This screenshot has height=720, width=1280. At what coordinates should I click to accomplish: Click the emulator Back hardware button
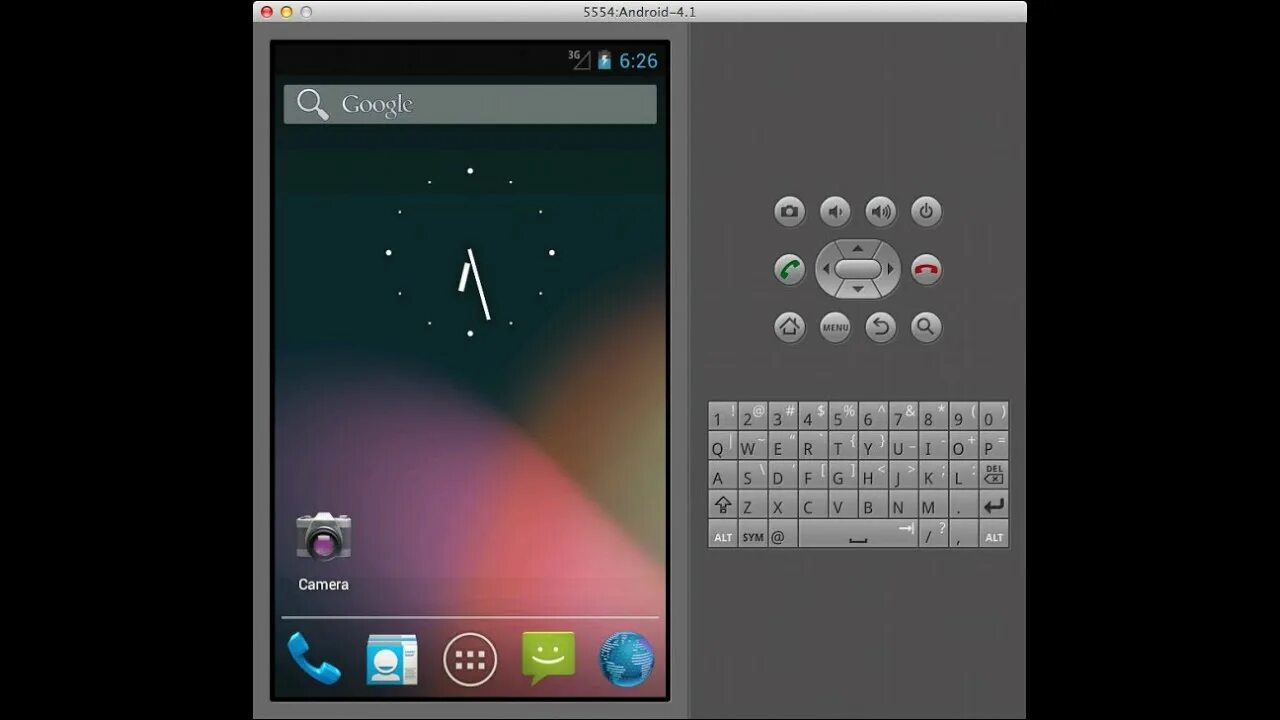point(881,327)
